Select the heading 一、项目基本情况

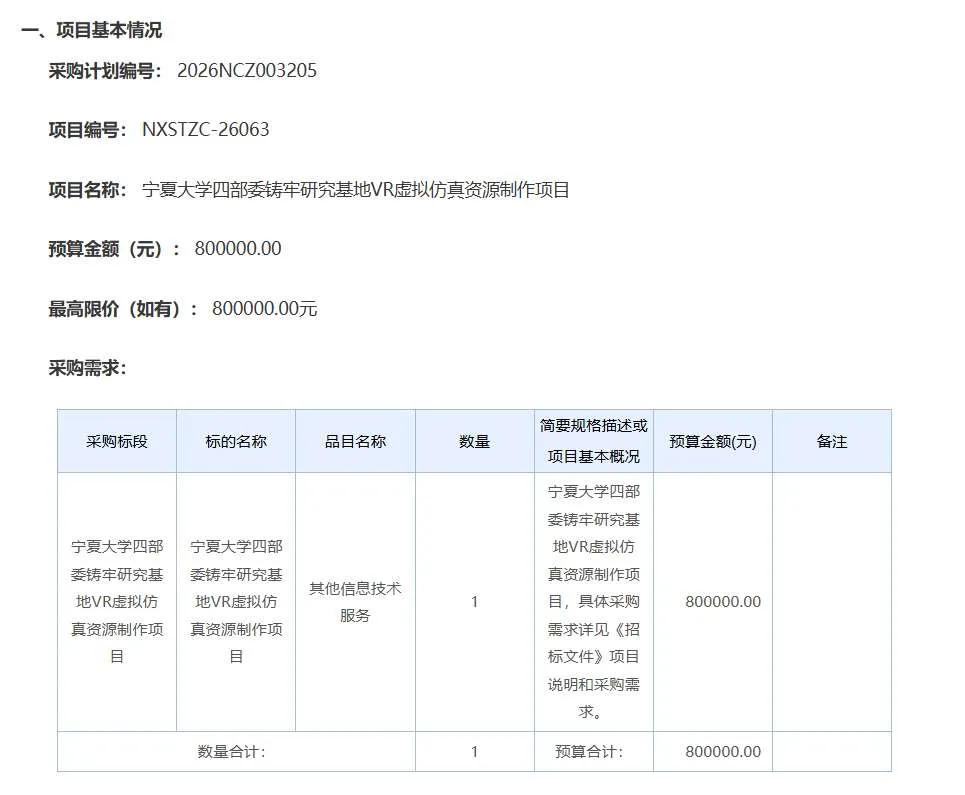pos(92,30)
